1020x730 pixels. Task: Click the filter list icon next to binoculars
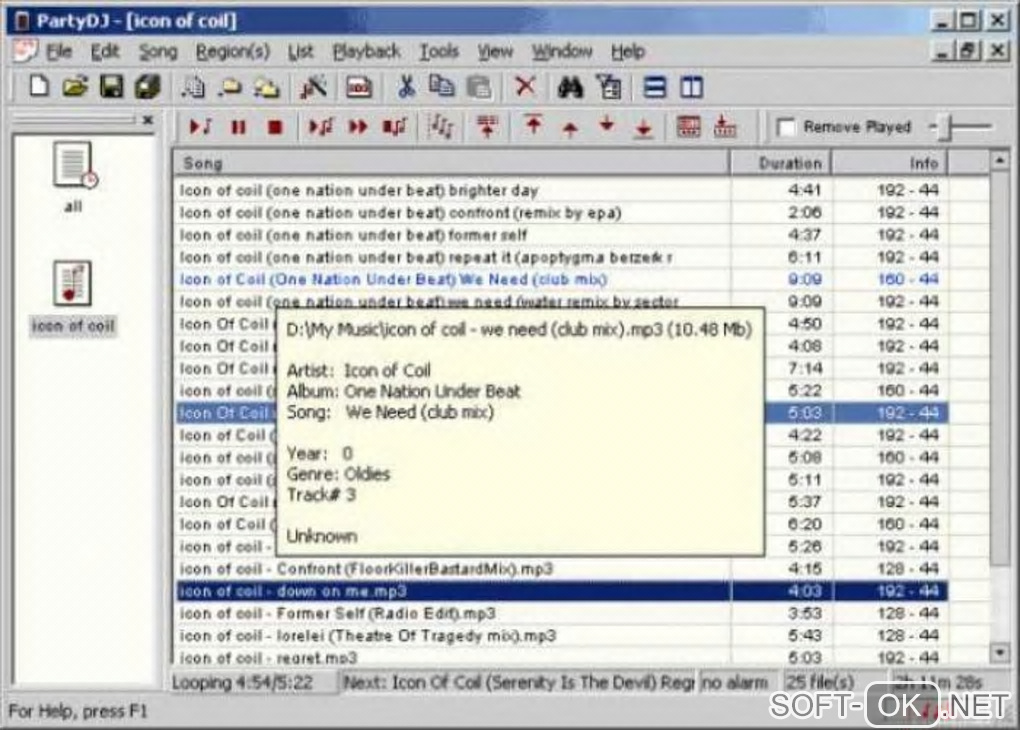coord(610,87)
